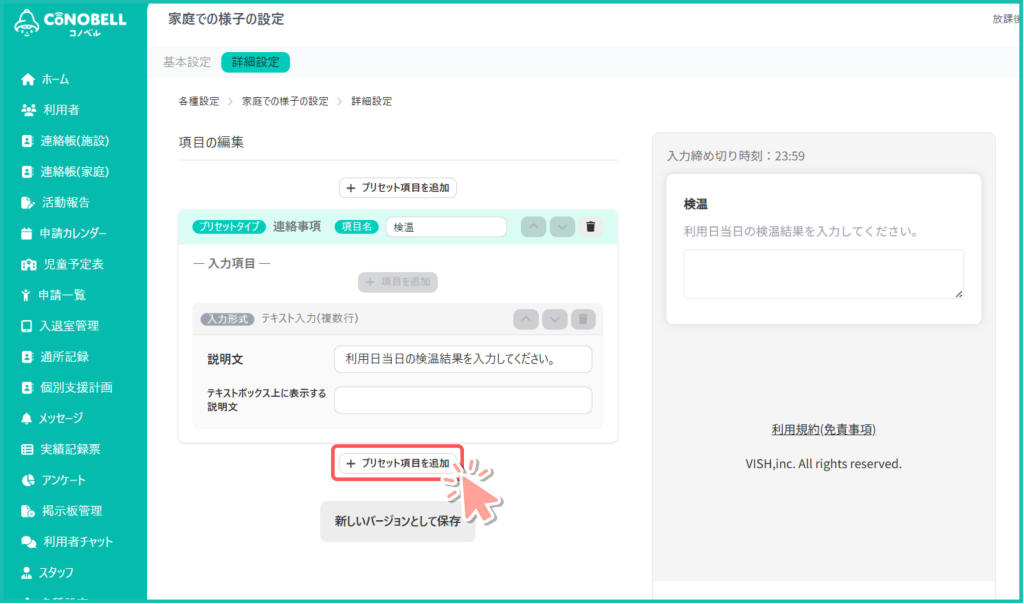Viewport: 1024px width, 604px height.
Task: Go to 申請カレンダー in the sidebar
Action: [x=73, y=233]
